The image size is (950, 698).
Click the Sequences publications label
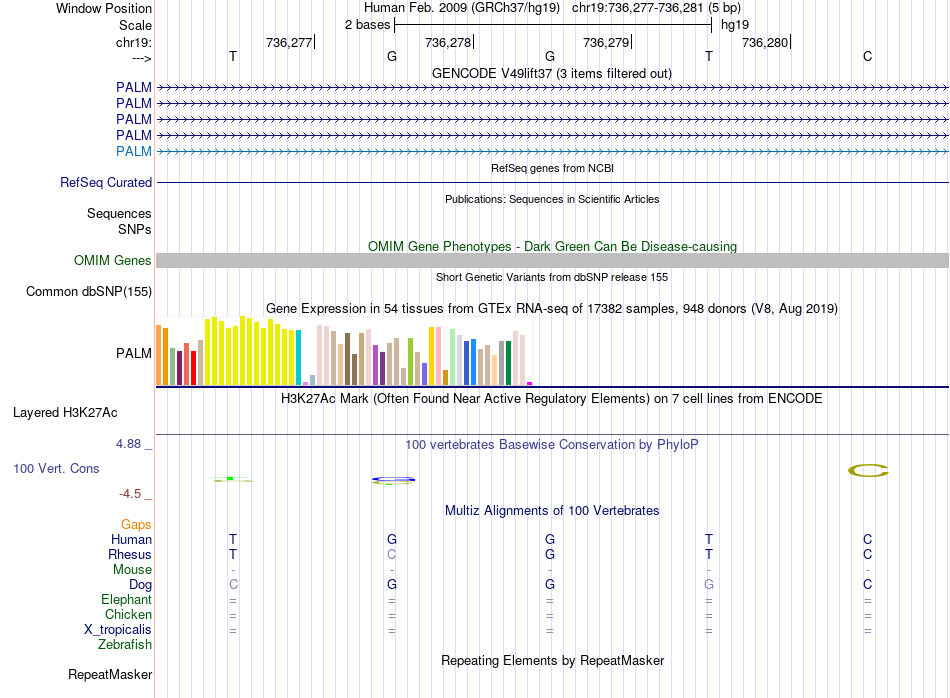coord(119,213)
